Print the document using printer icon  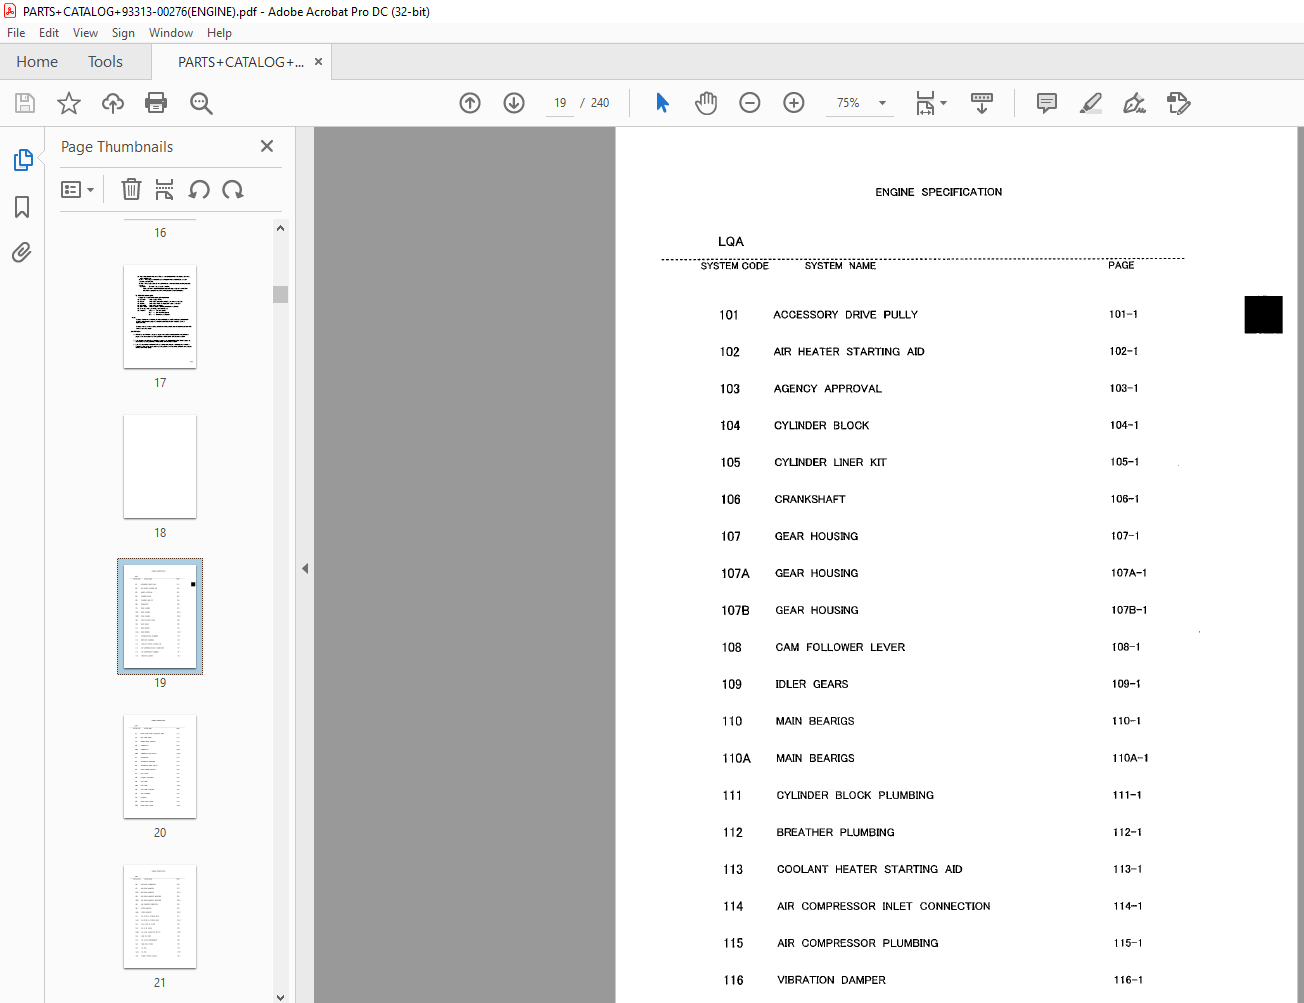pyautogui.click(x=156, y=103)
